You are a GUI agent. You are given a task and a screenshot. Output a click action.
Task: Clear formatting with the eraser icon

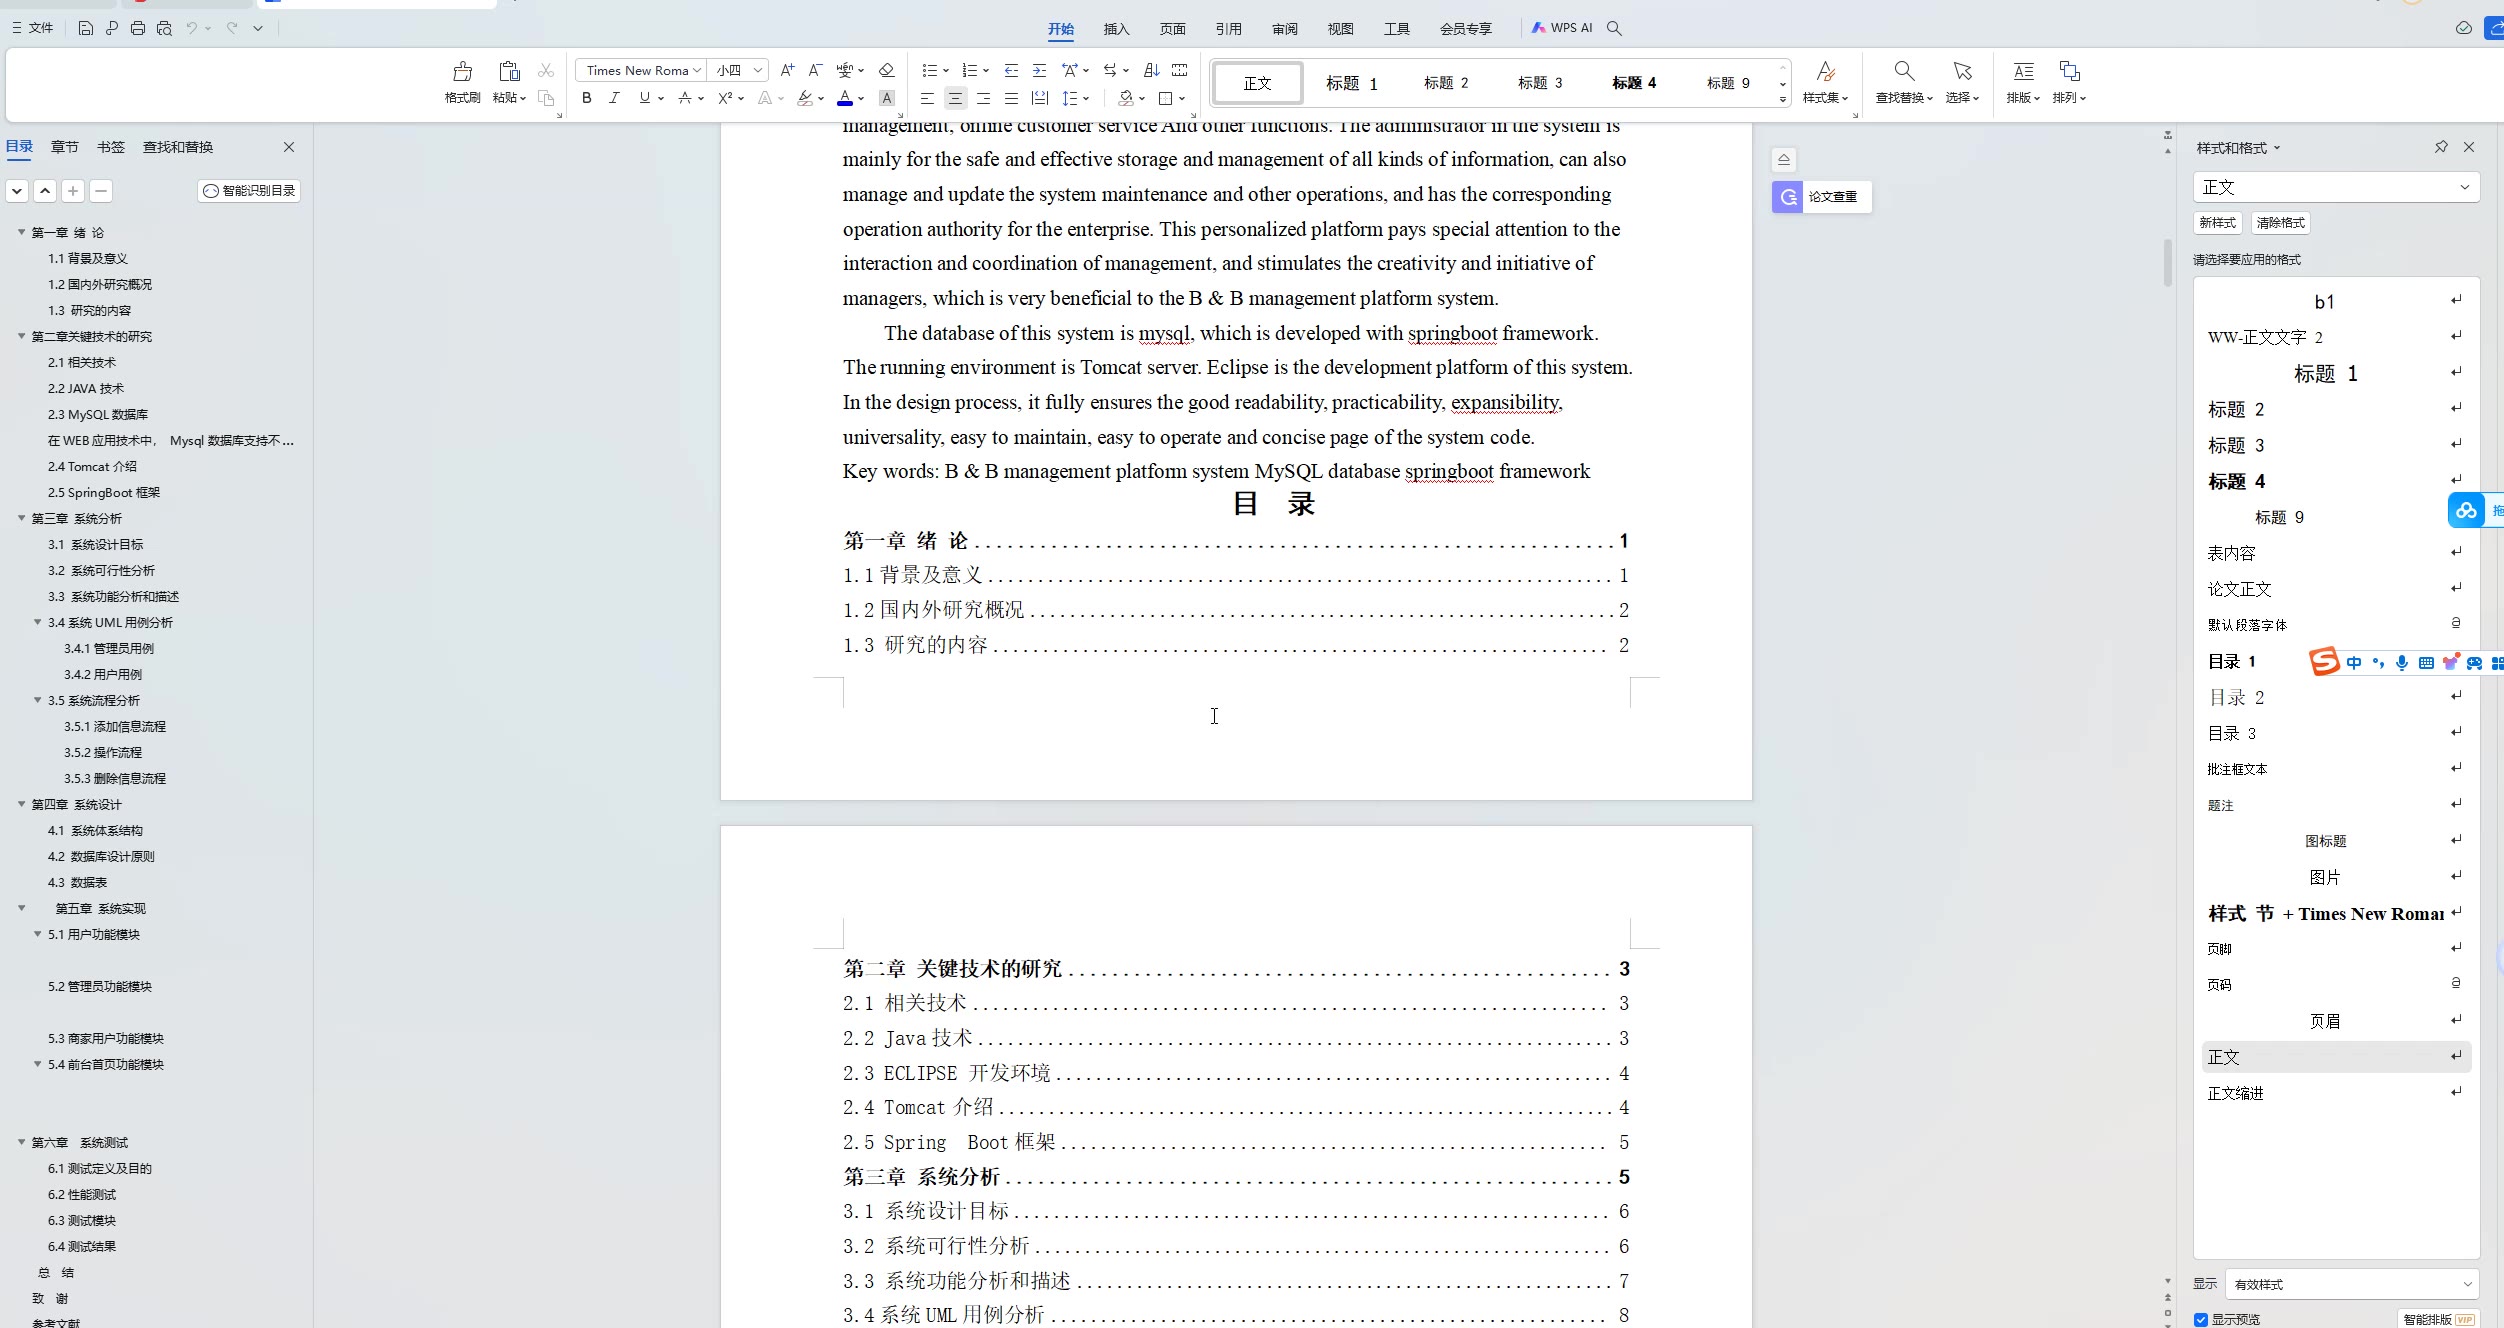coord(886,70)
